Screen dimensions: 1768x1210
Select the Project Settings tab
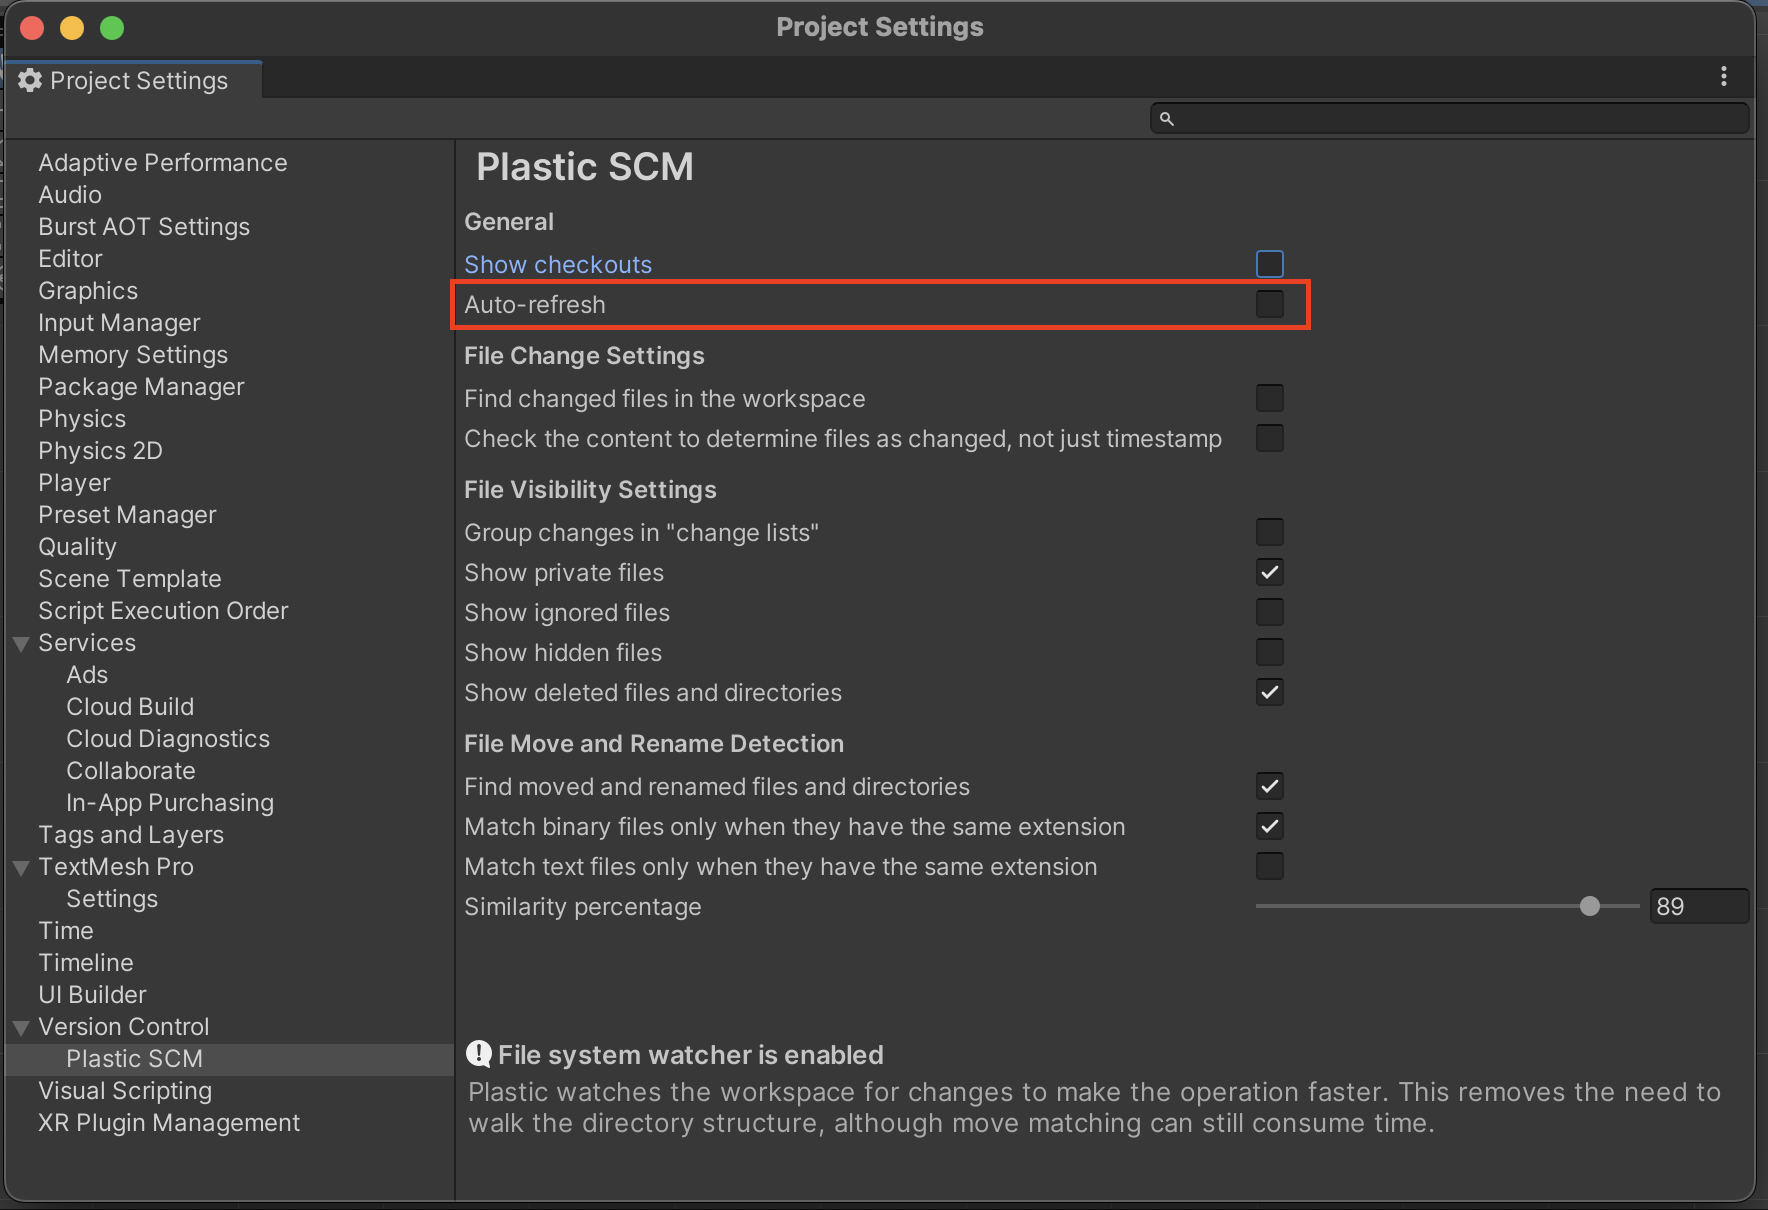[134, 81]
